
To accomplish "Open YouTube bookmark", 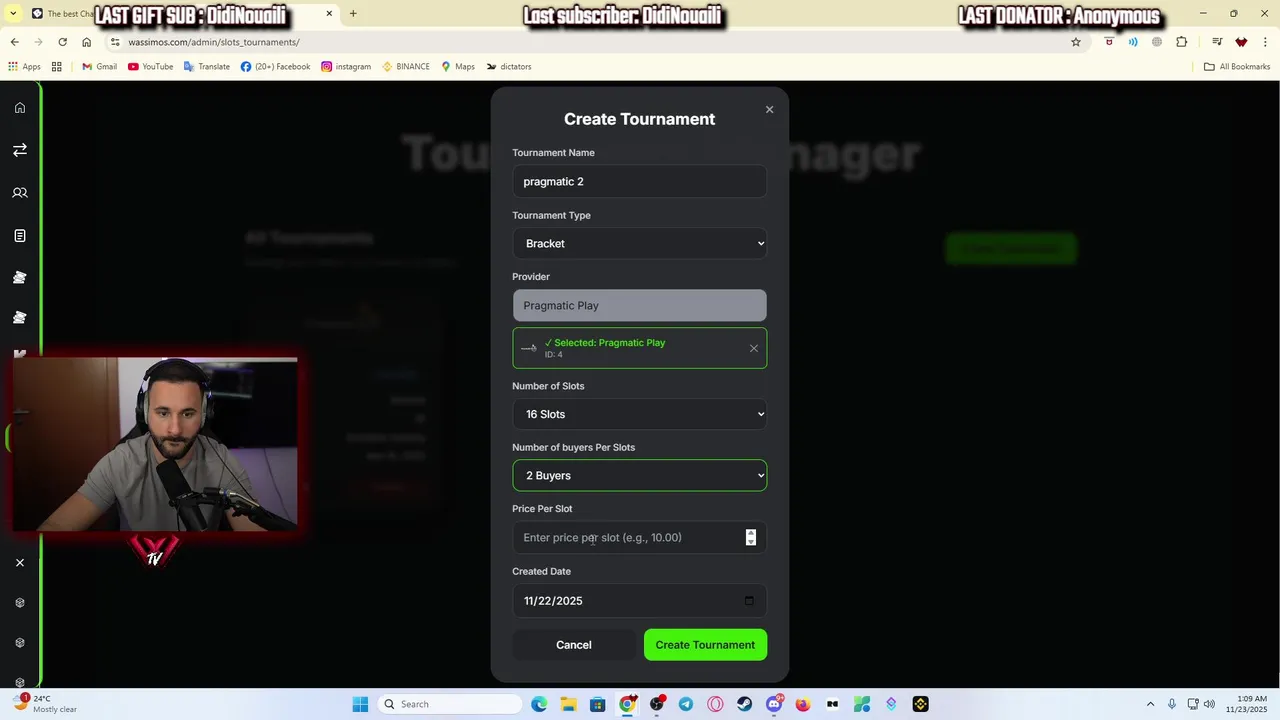I will tap(150, 67).
